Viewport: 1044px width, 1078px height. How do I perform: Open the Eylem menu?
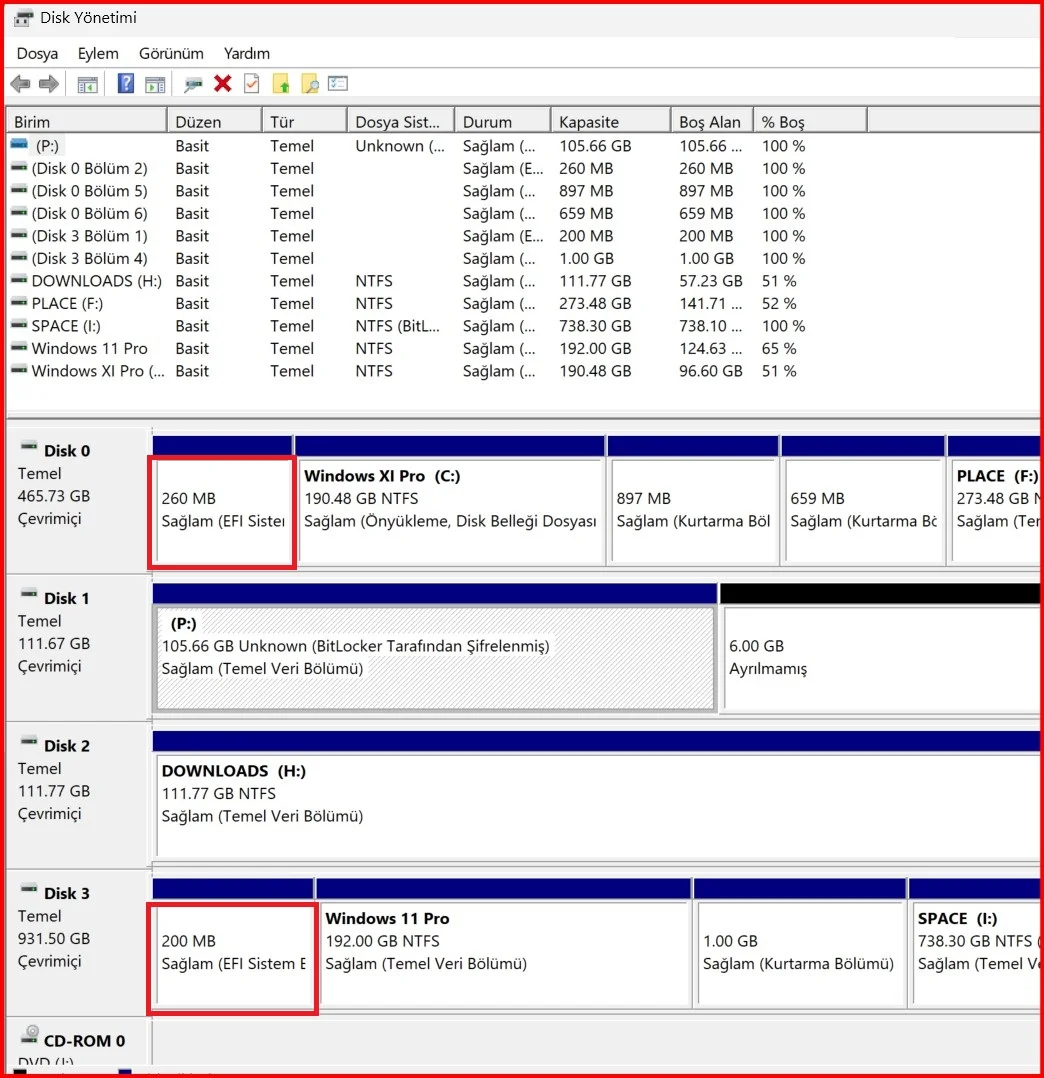pyautogui.click(x=98, y=54)
